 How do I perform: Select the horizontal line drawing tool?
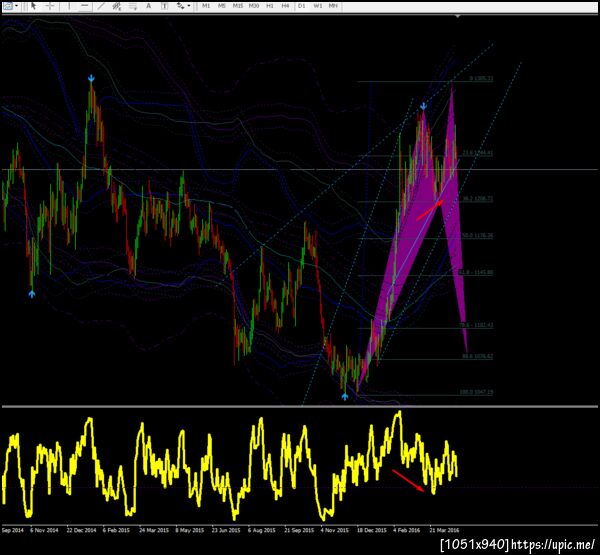pyautogui.click(x=85, y=6)
